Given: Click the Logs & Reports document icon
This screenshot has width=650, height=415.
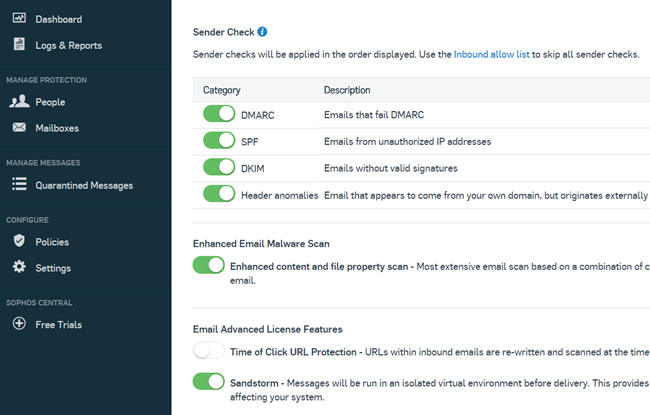Looking at the screenshot, I should click(x=18, y=45).
